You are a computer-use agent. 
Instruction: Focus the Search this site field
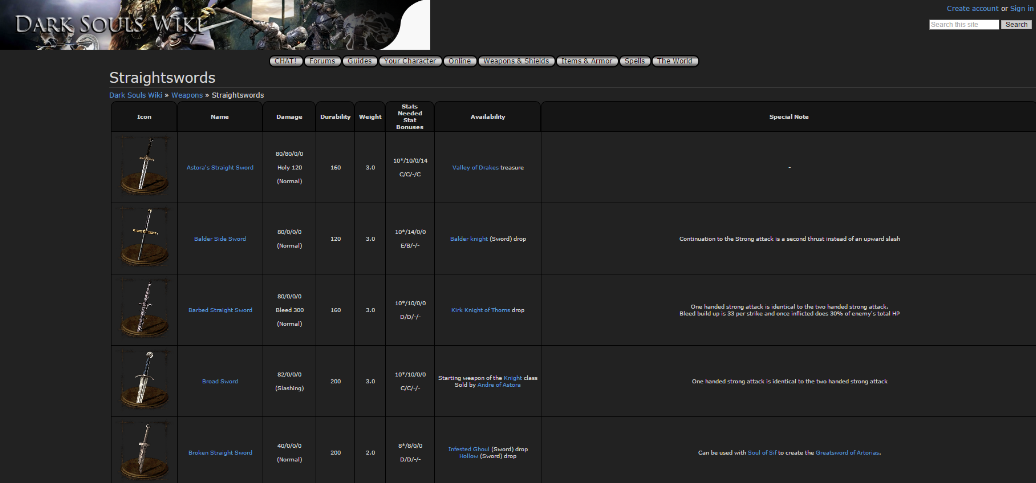(964, 24)
